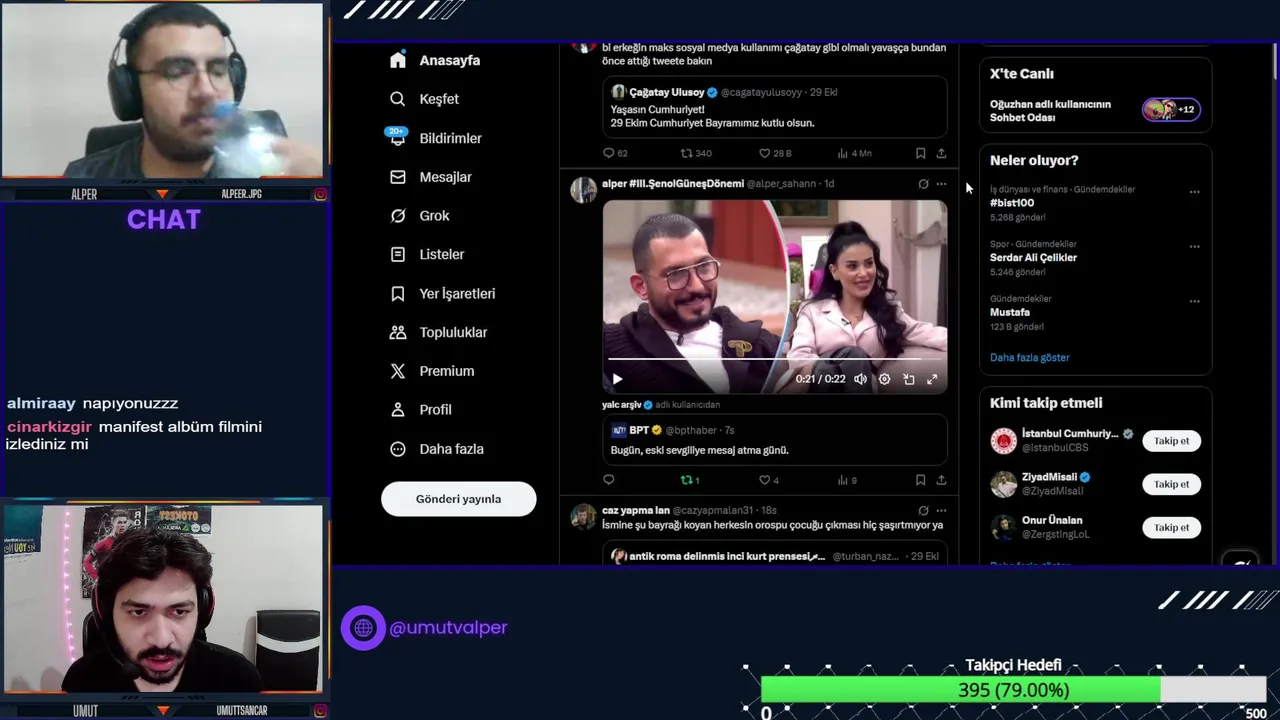
Task: Open Topluluklar communities
Action: pyautogui.click(x=439, y=332)
